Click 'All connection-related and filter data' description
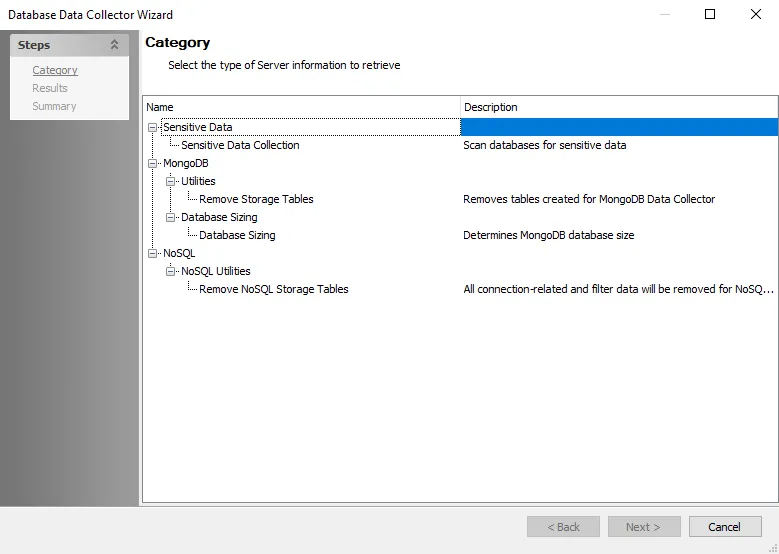The width and height of the screenshot is (779, 554). point(619,289)
